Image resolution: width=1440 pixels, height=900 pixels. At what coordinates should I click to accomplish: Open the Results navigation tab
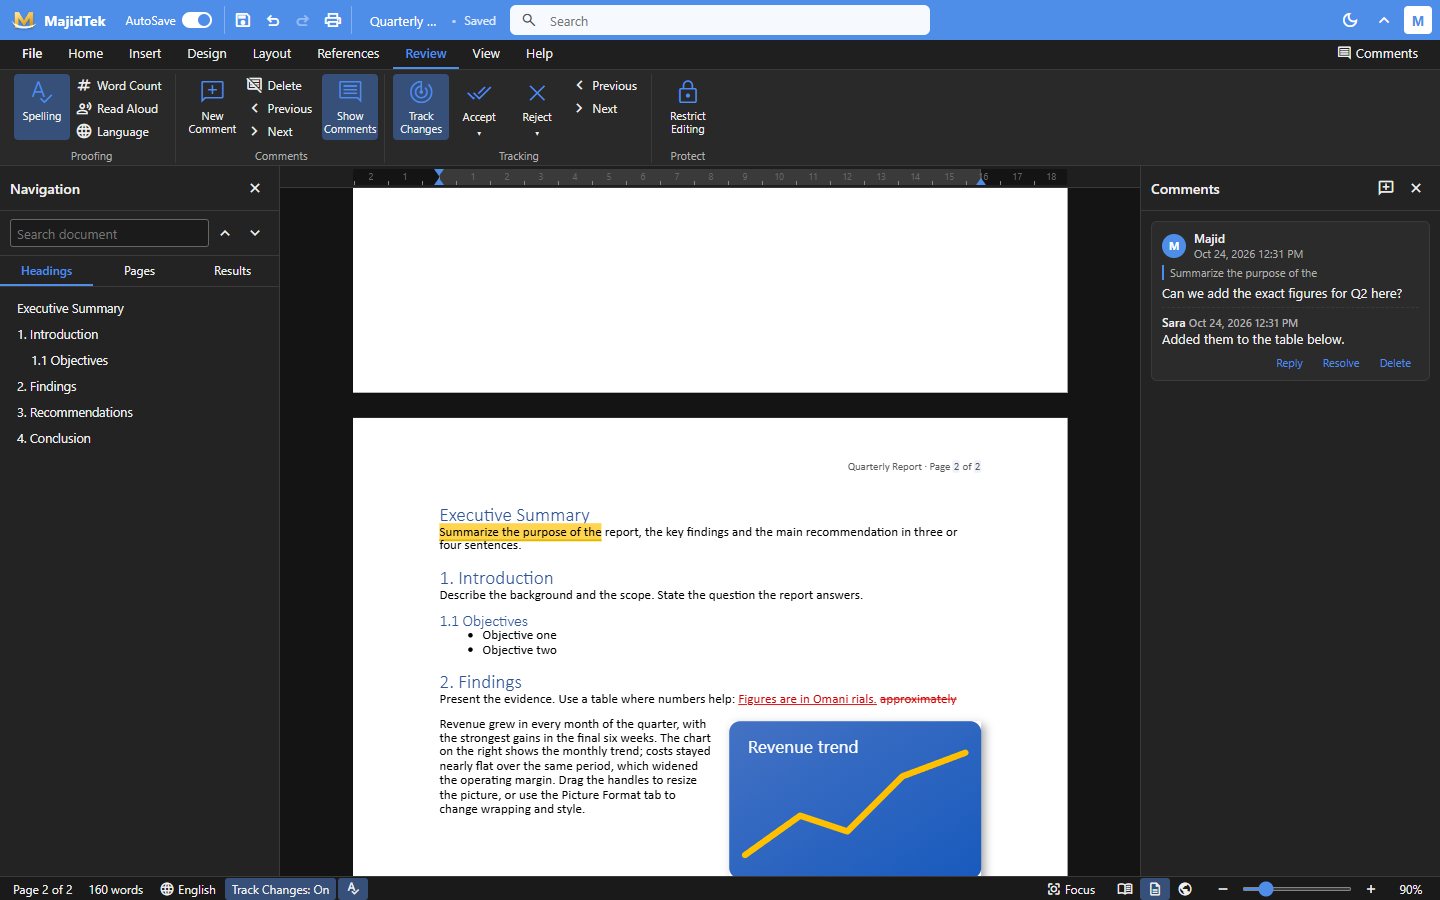pyautogui.click(x=232, y=271)
